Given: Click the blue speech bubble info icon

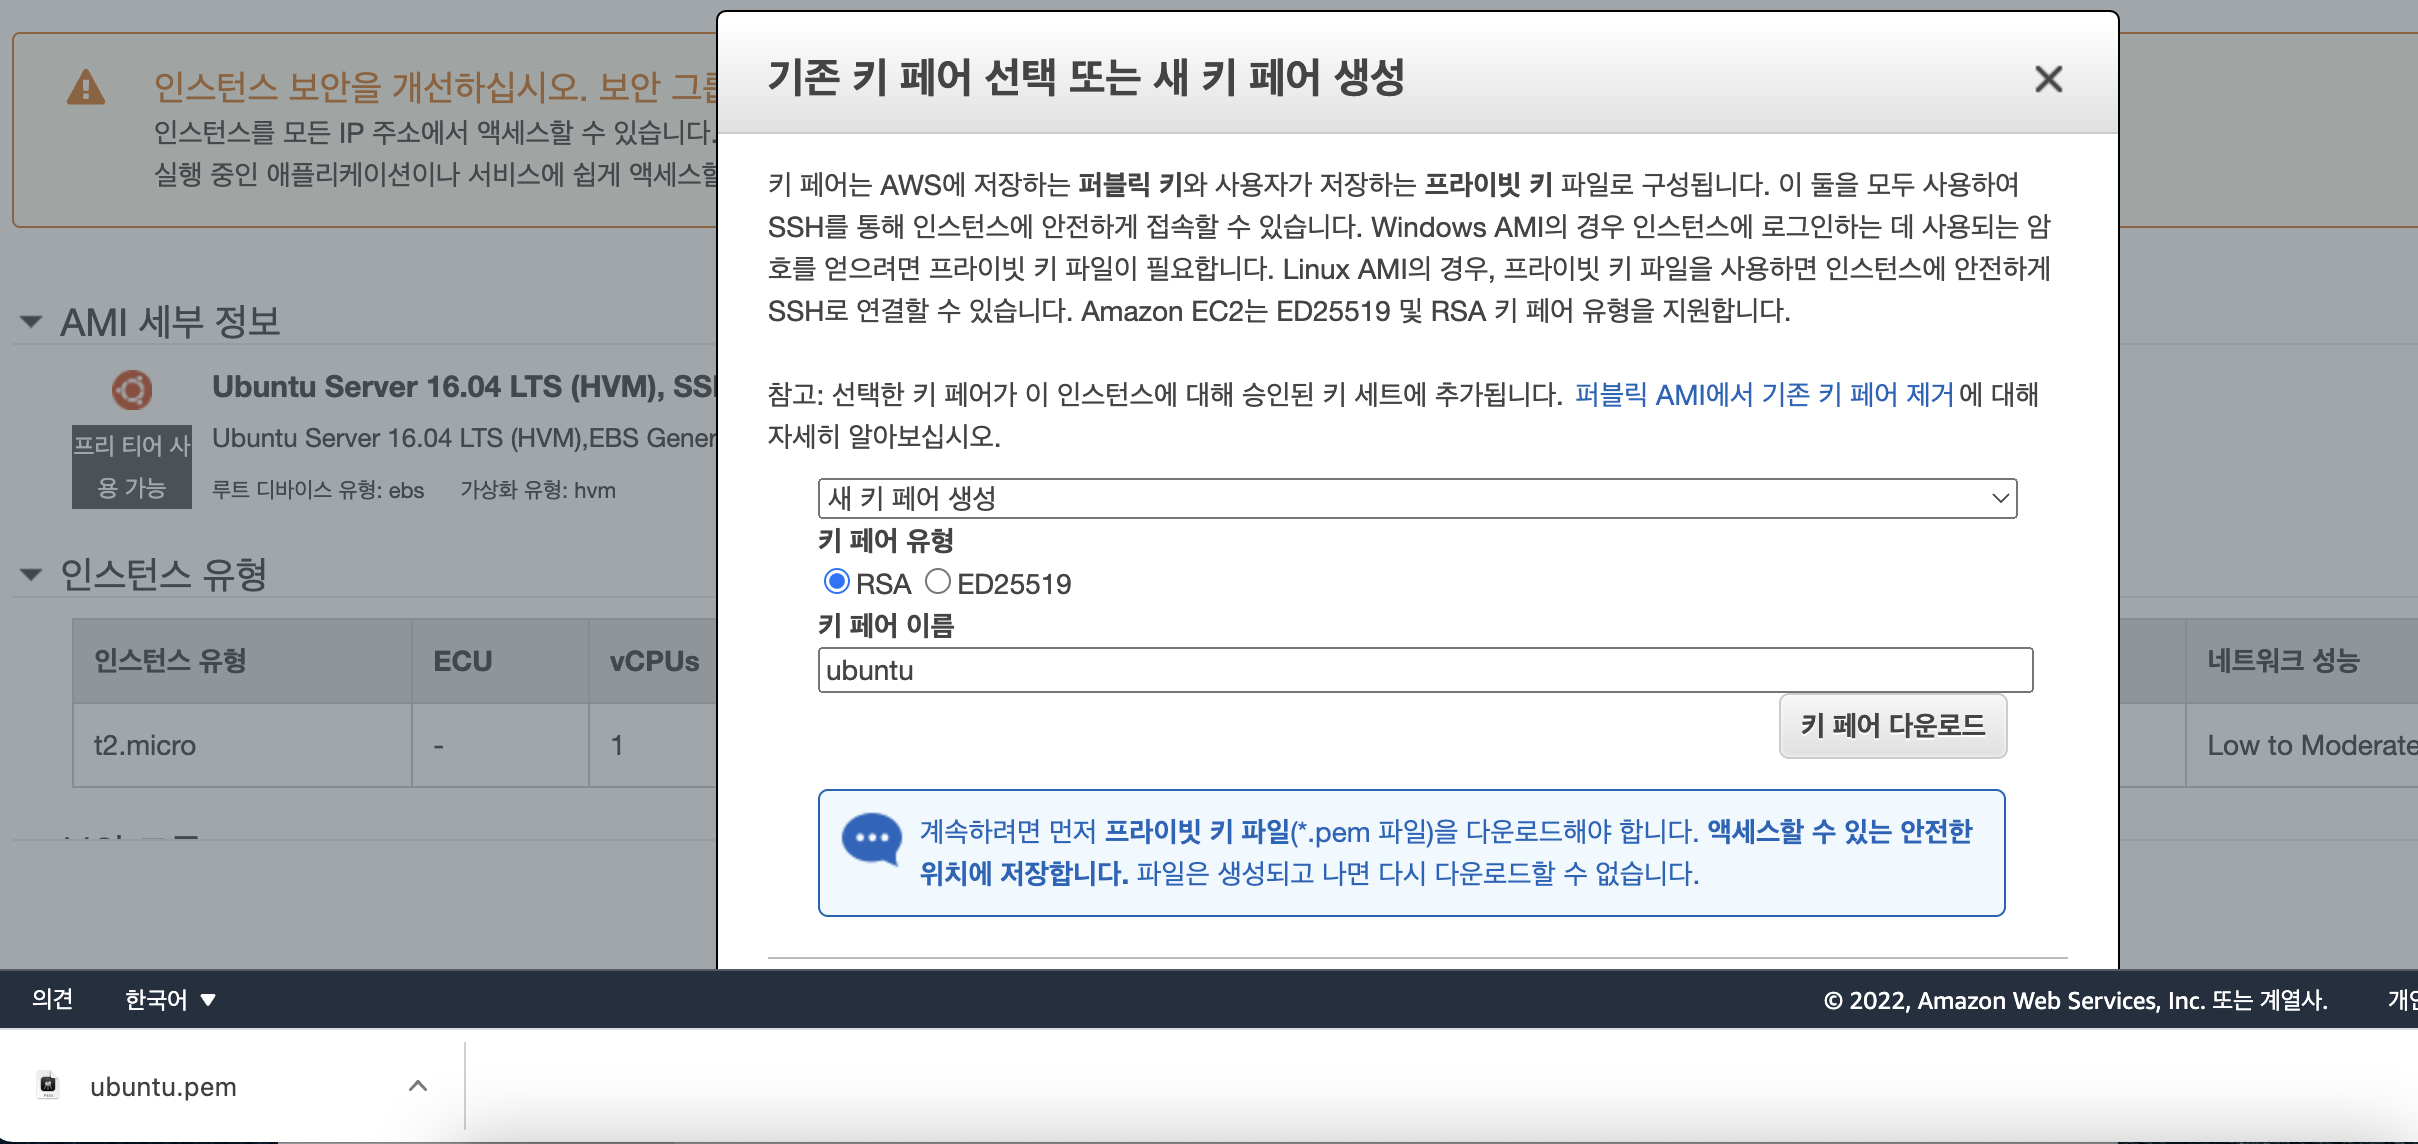Looking at the screenshot, I should click(x=871, y=838).
